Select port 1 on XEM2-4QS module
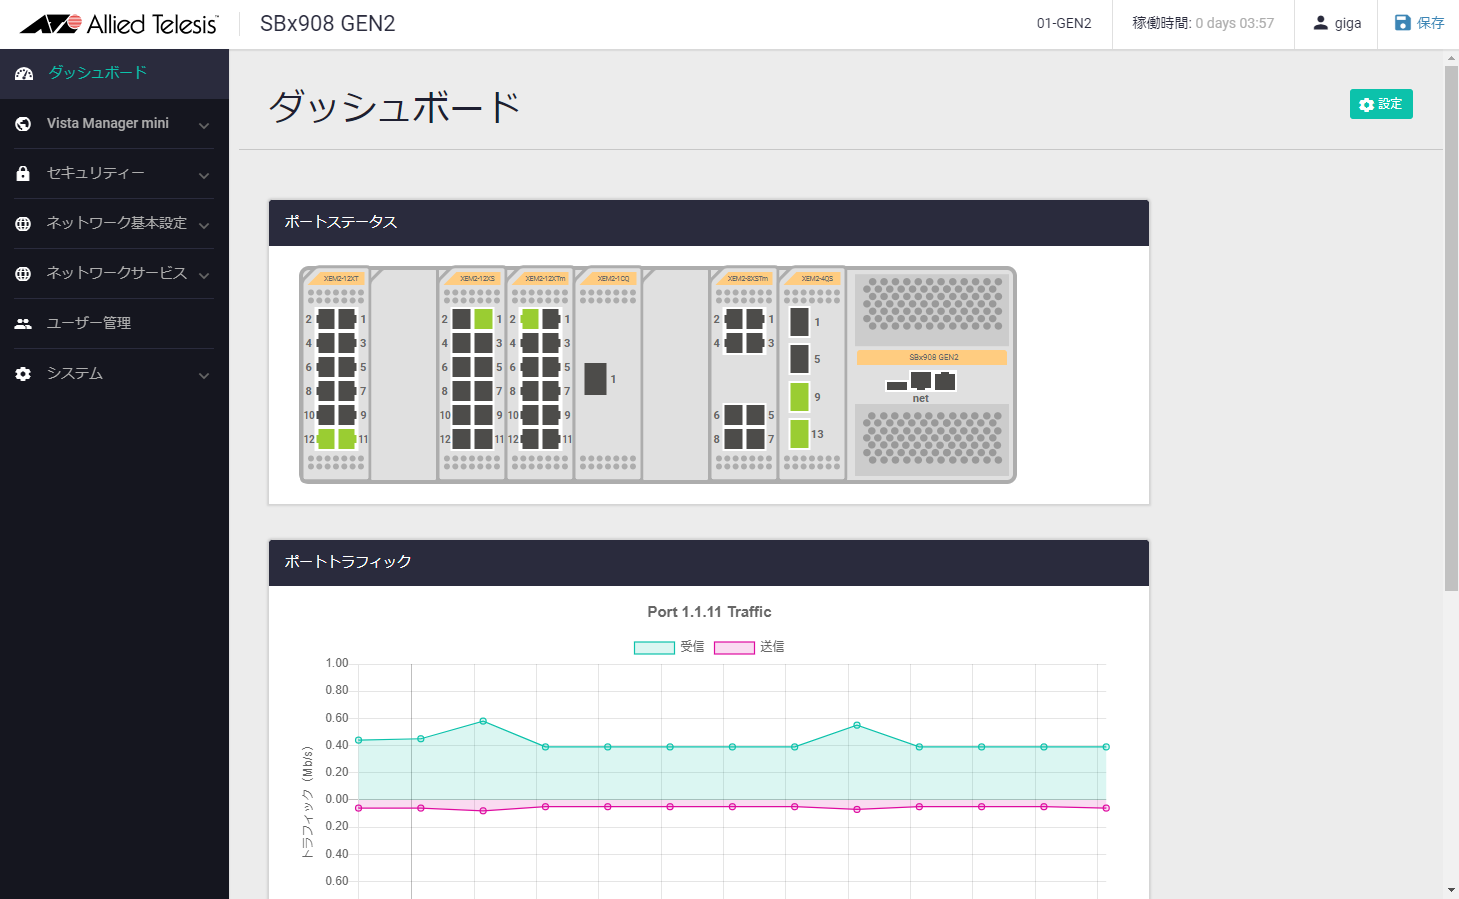Viewport: 1459px width, 899px height. [799, 322]
